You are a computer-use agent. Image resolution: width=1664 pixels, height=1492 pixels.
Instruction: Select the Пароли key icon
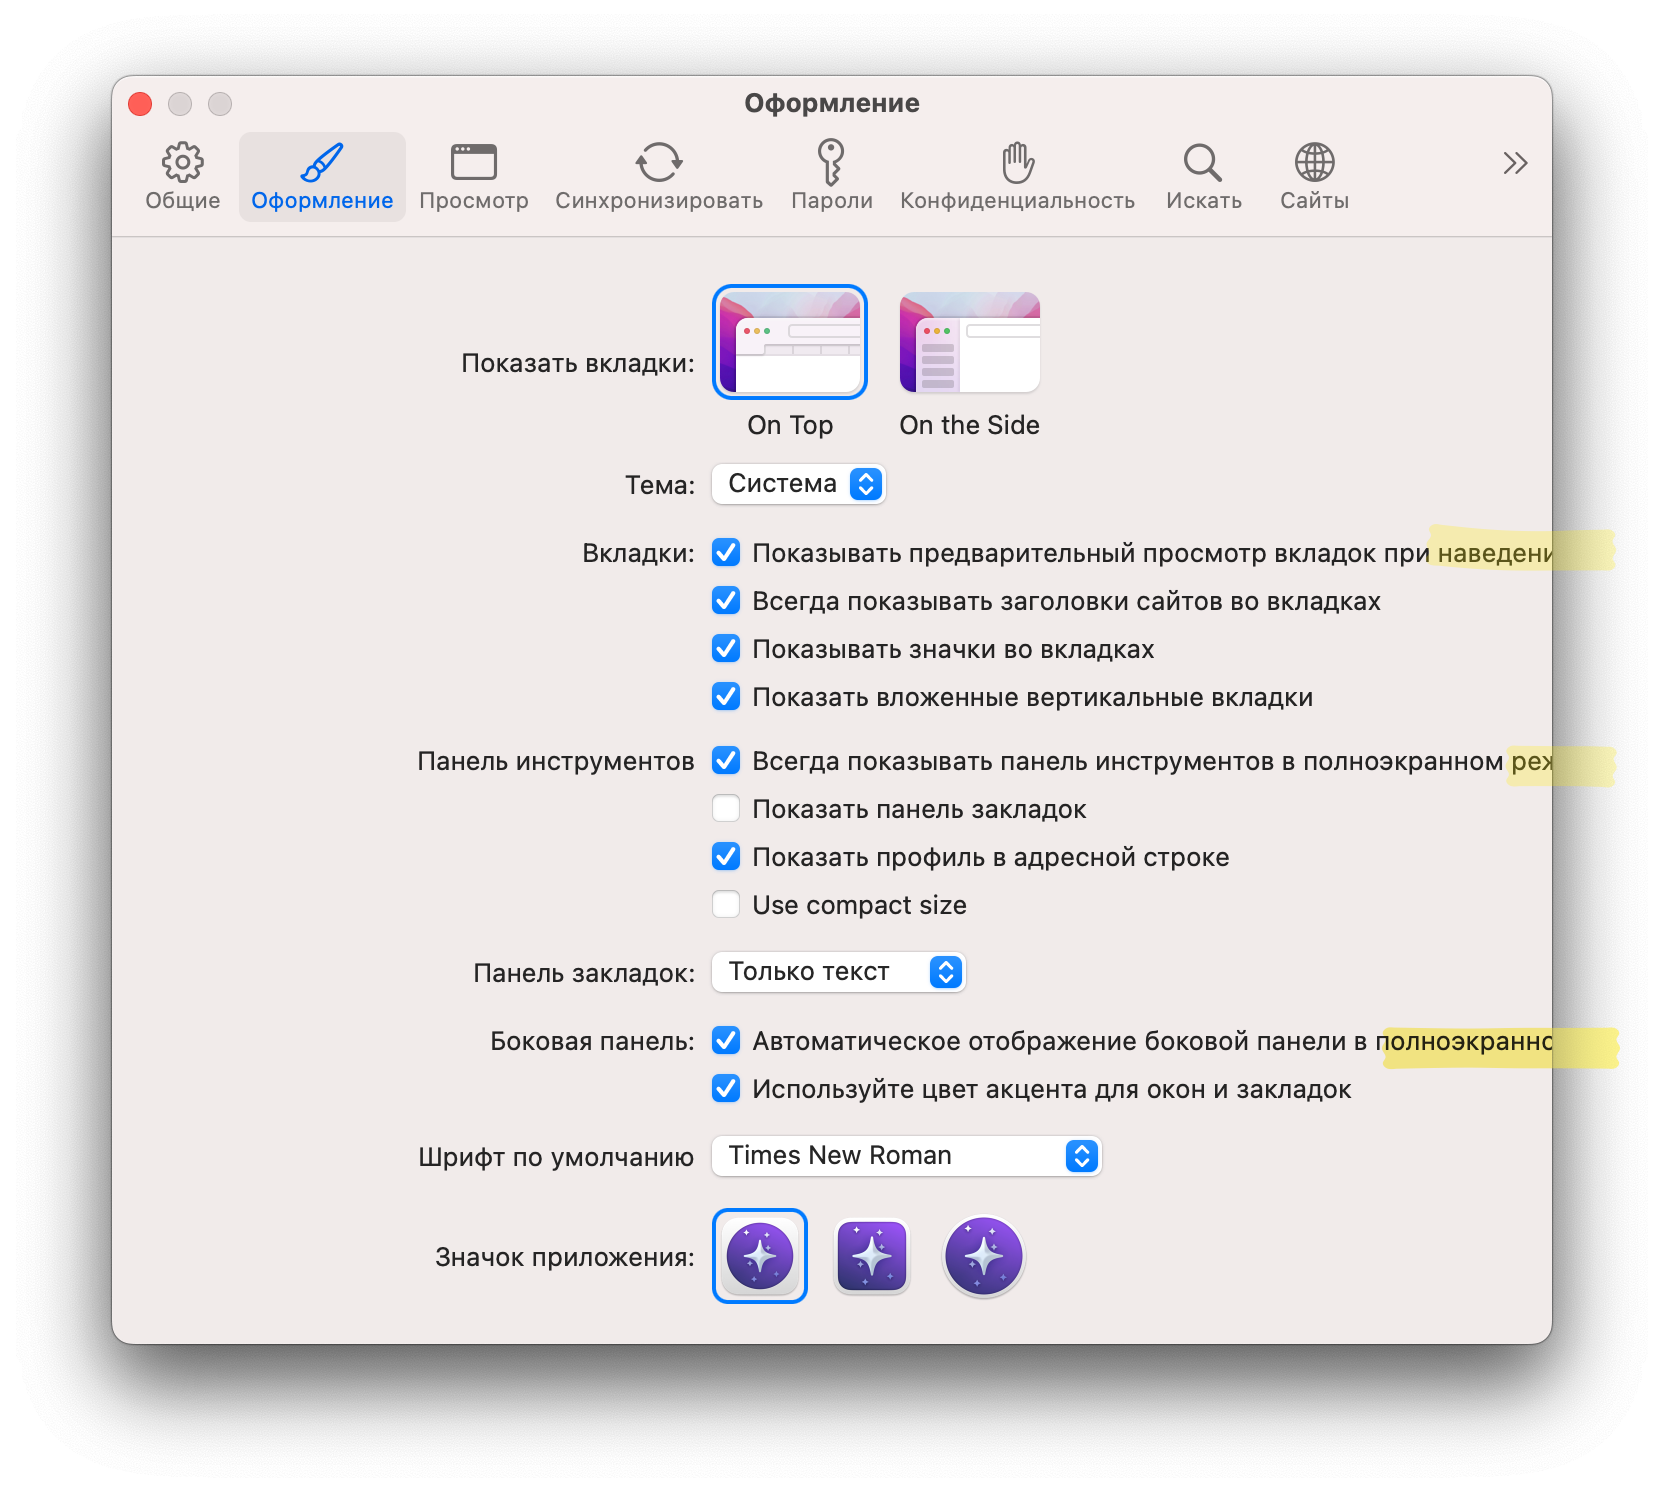(831, 163)
